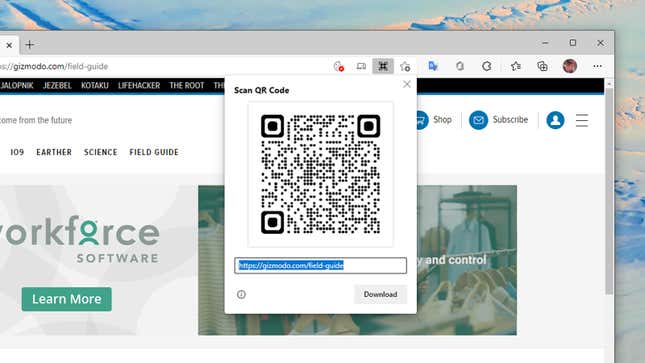645x363 pixels.
Task: Open the Jezebel network link
Action: click(x=57, y=86)
